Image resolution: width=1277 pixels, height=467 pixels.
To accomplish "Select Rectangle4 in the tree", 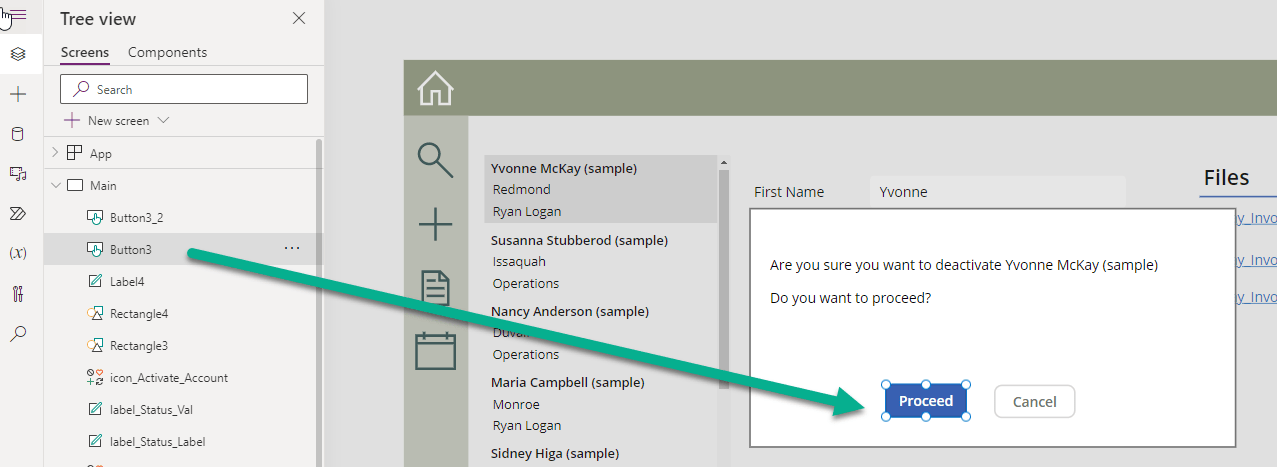I will 139,314.
